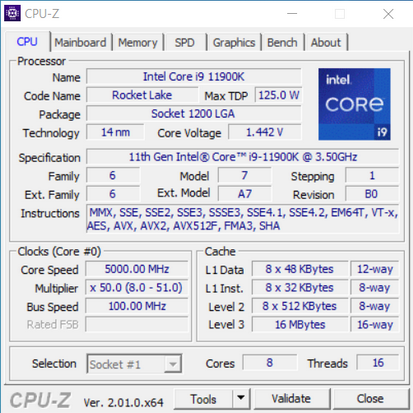The width and height of the screenshot is (413, 413).
Task: Minimize the CPU-Z window
Action: (292, 14)
